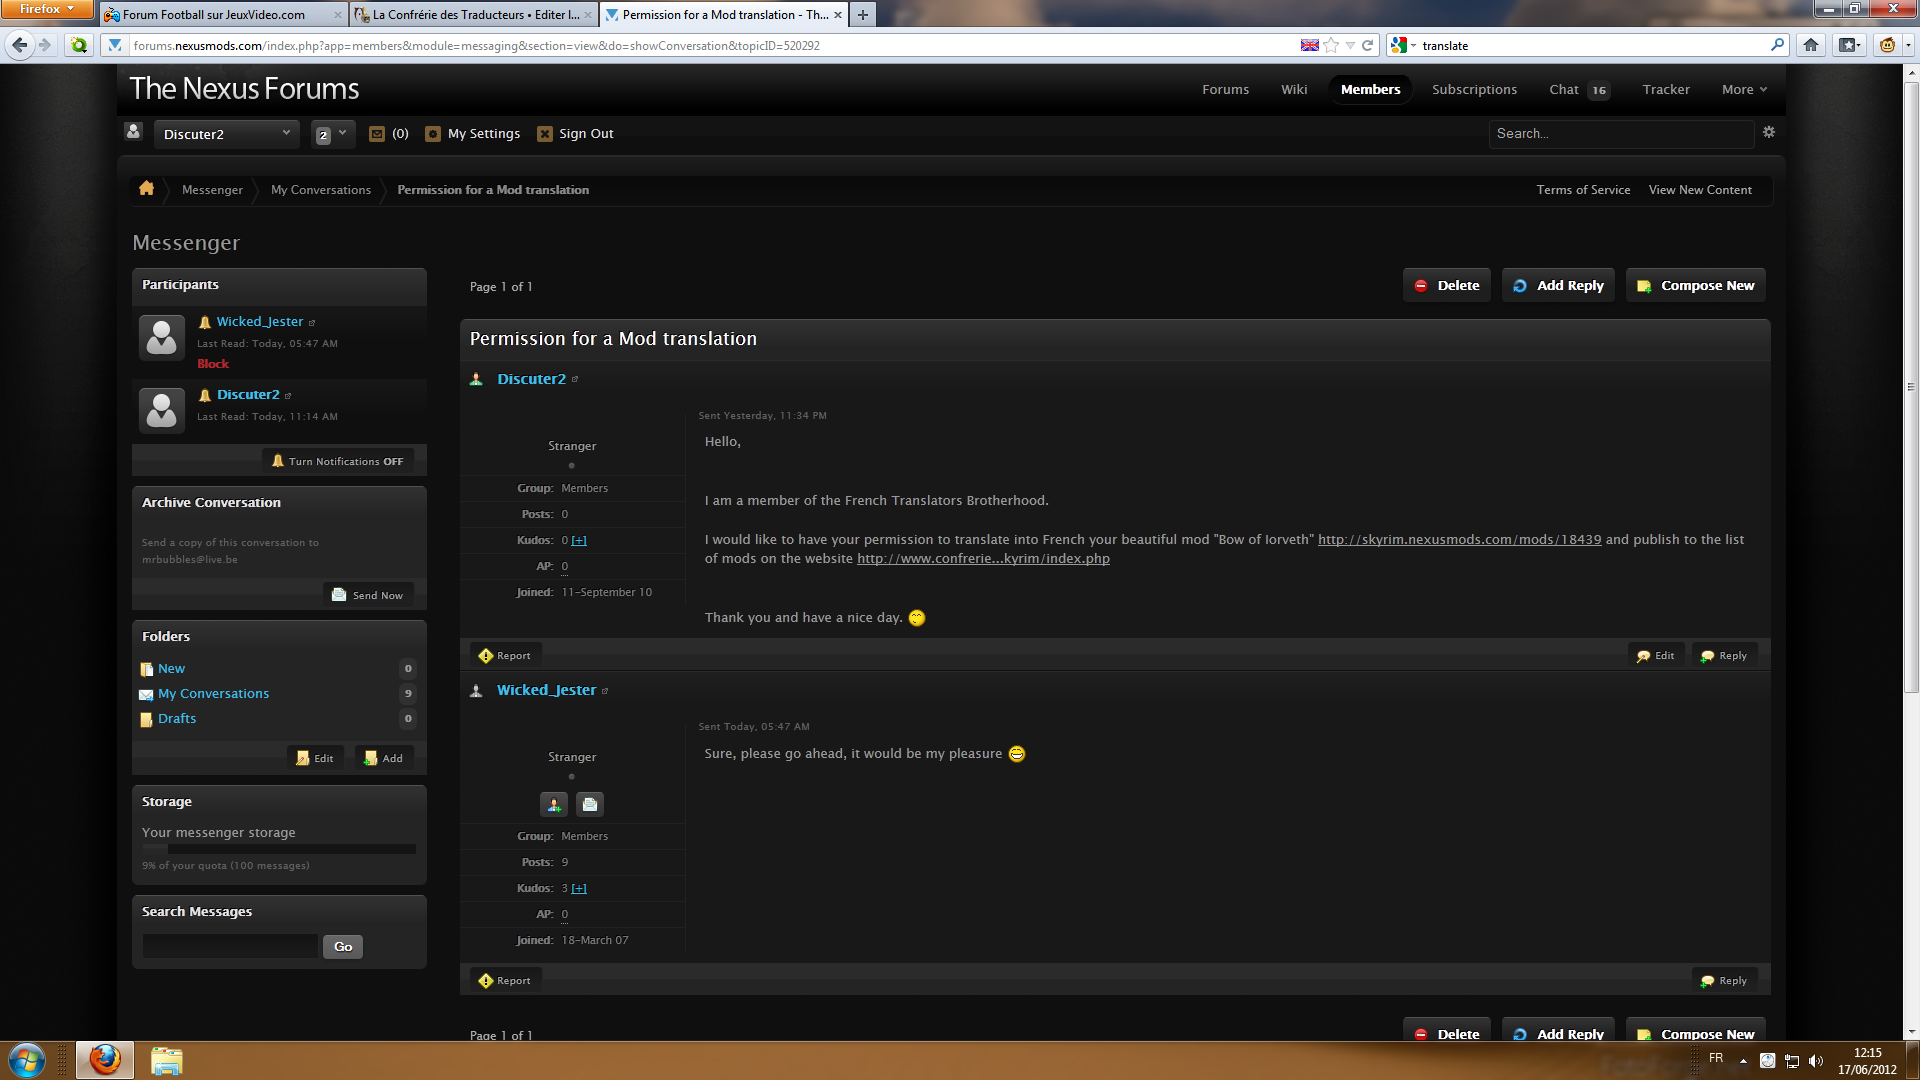Screen dimensions: 1920x1080
Task: Open the Subscriptions navigation item
Action: point(1474,89)
